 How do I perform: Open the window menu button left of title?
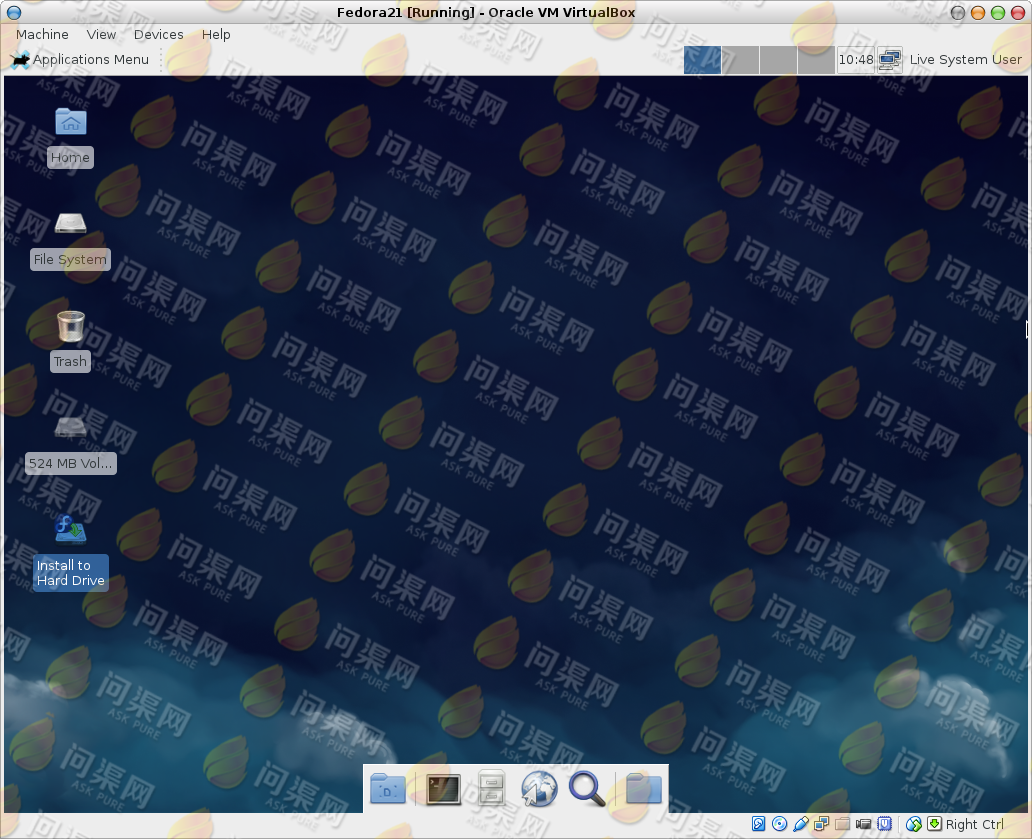pyautogui.click(x=14, y=13)
